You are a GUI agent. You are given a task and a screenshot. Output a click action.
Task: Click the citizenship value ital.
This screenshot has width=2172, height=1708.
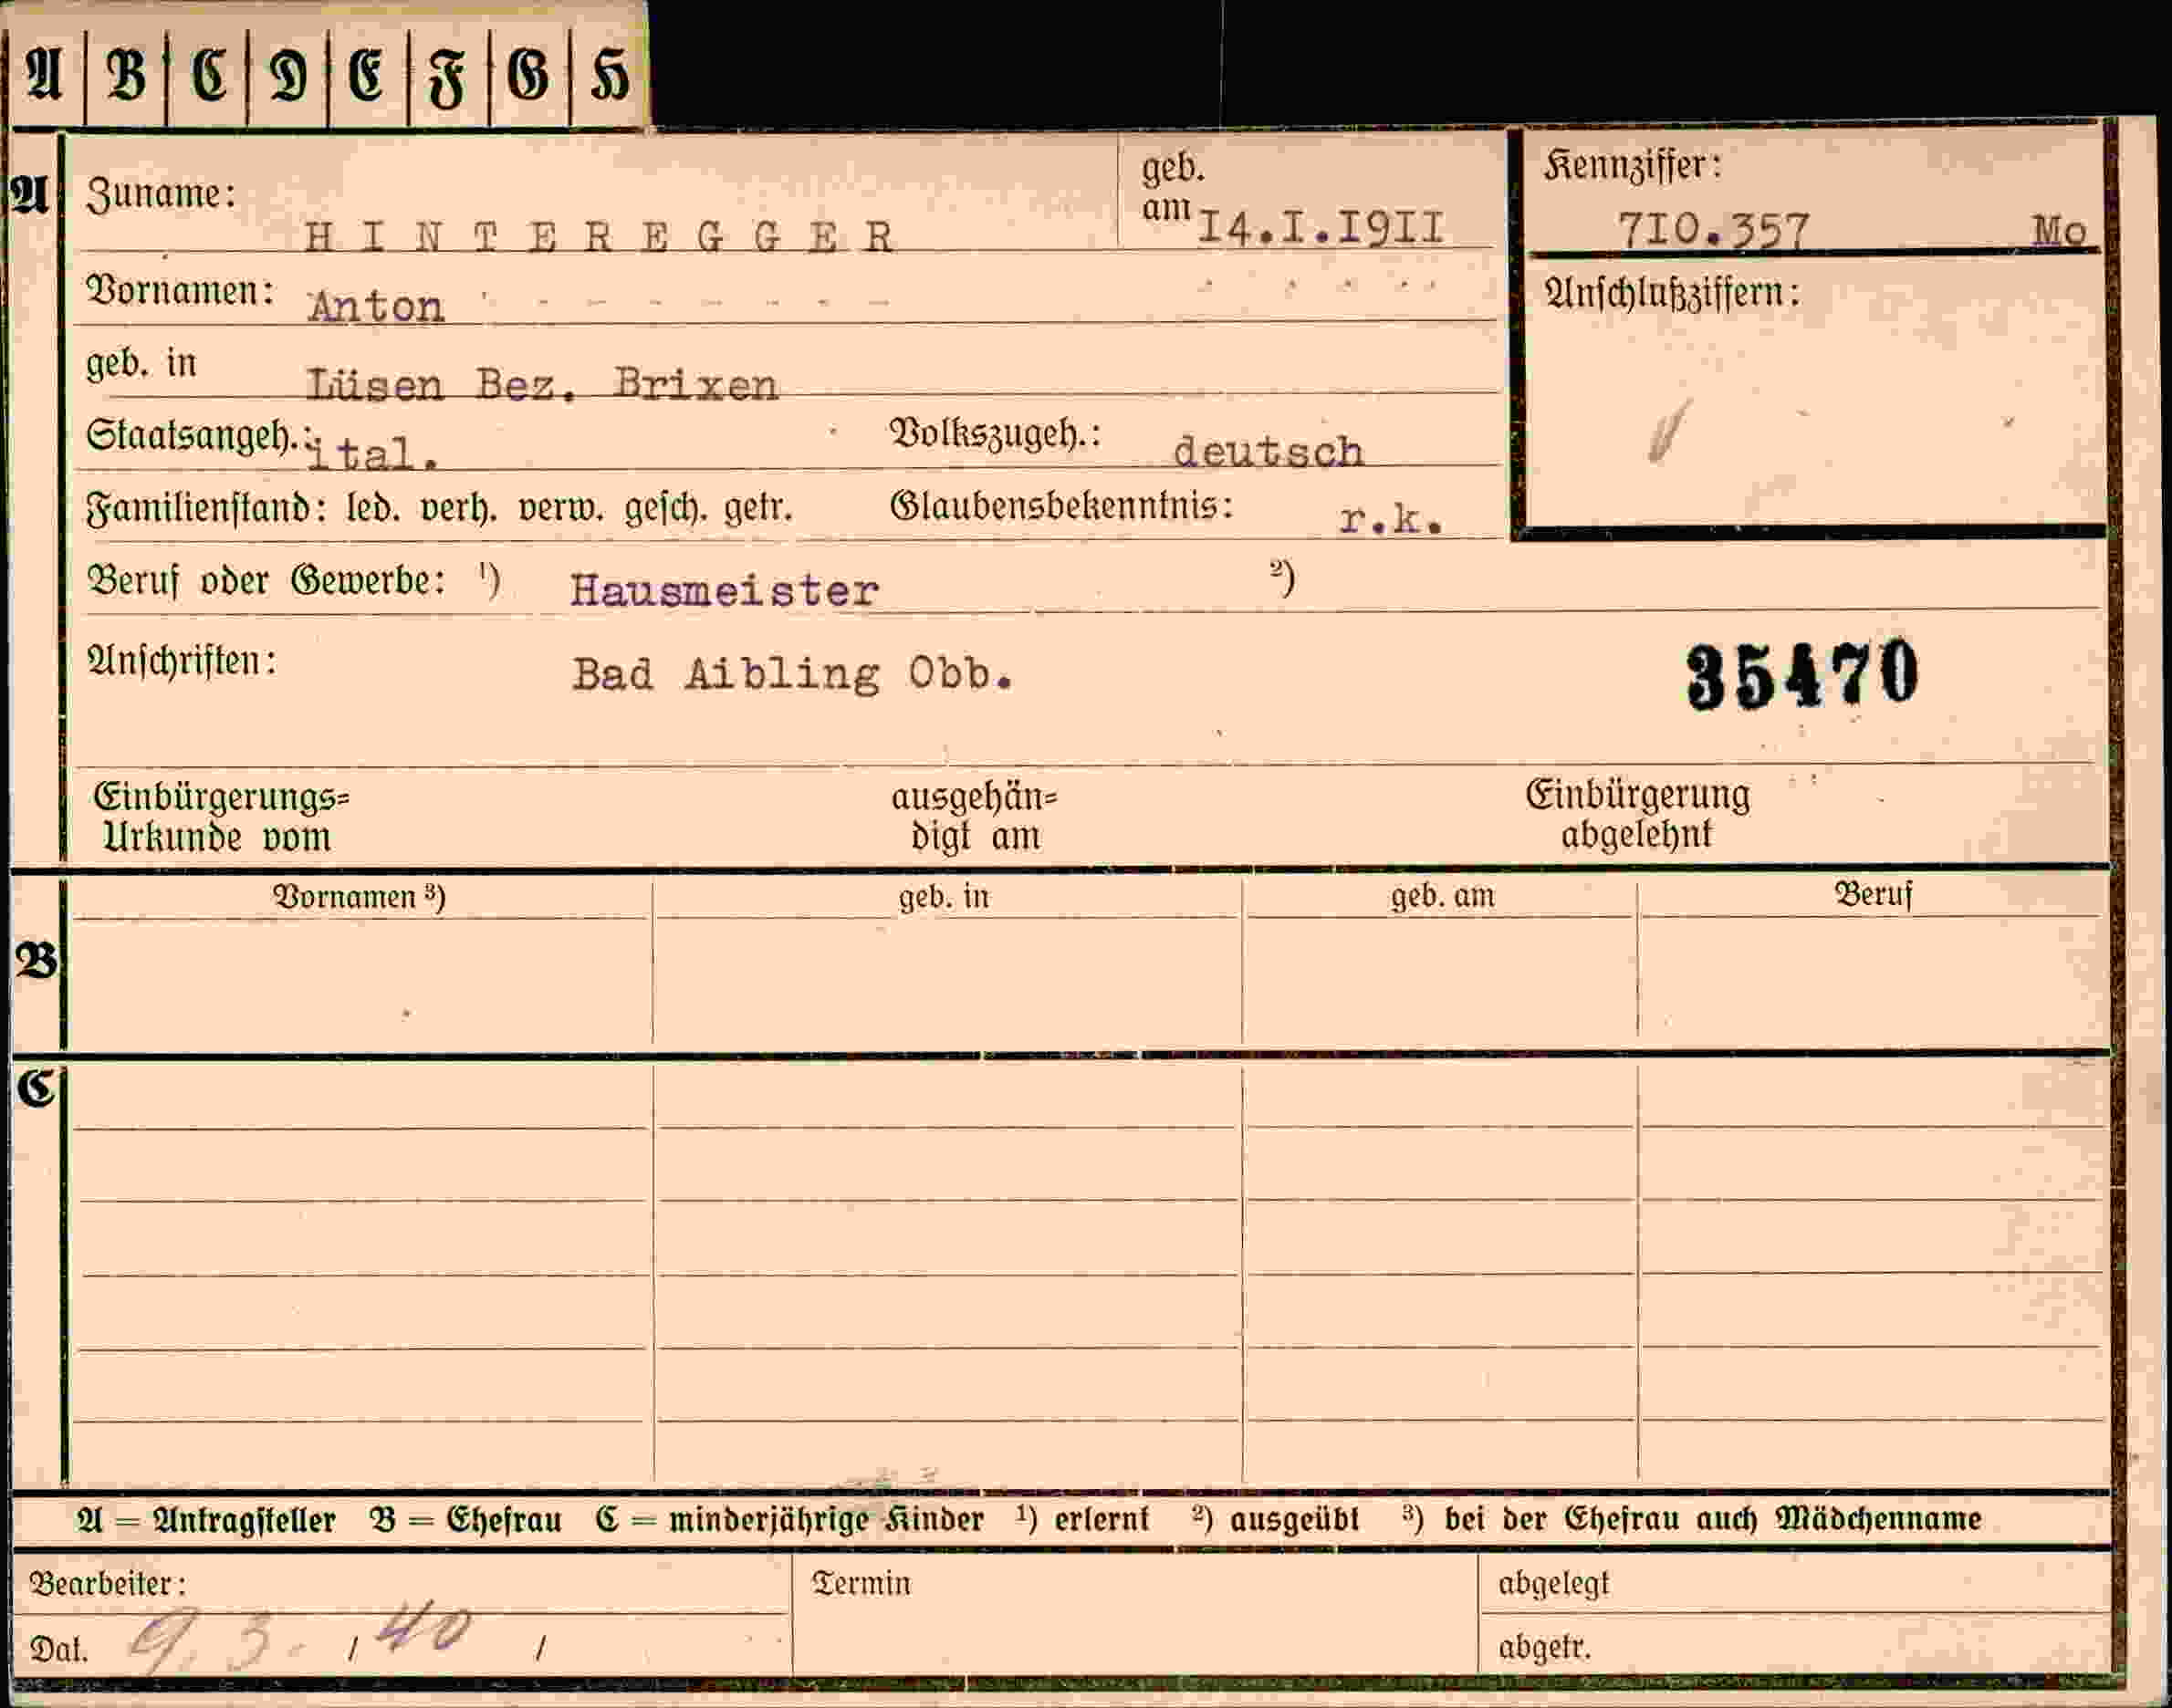373,454
